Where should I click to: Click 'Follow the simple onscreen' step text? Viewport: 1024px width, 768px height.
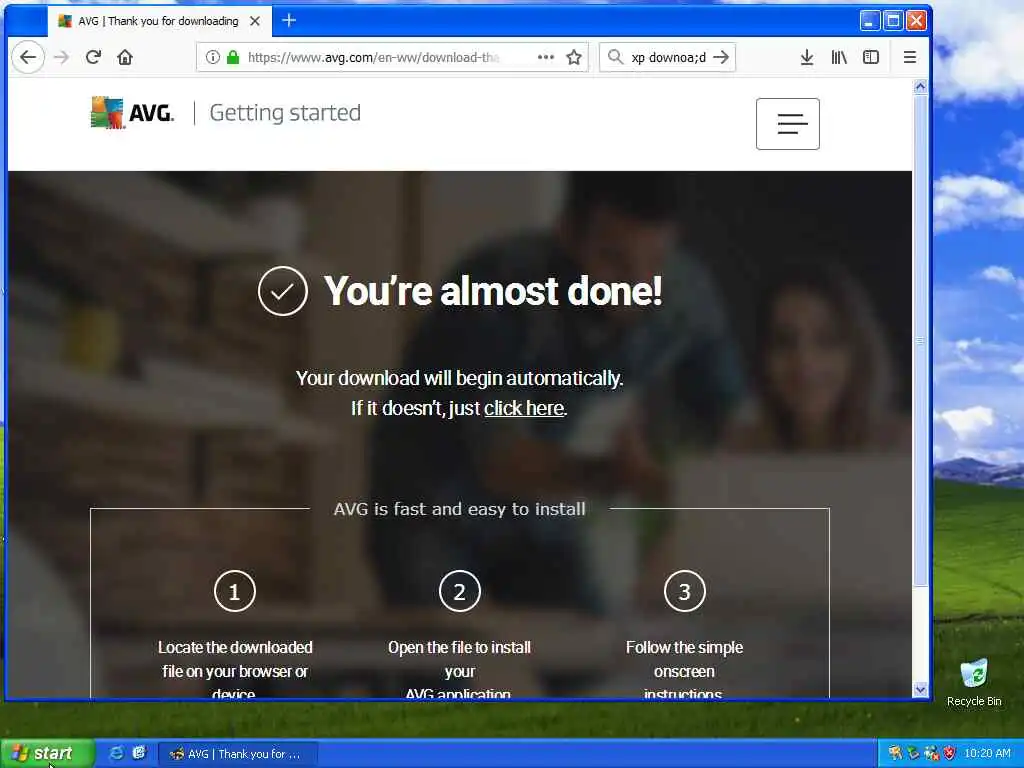(x=684, y=669)
